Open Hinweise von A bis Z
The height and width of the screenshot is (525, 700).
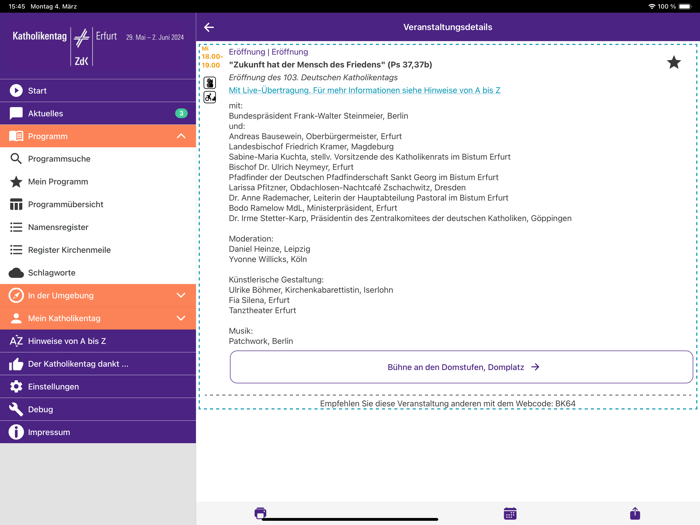[98, 341]
